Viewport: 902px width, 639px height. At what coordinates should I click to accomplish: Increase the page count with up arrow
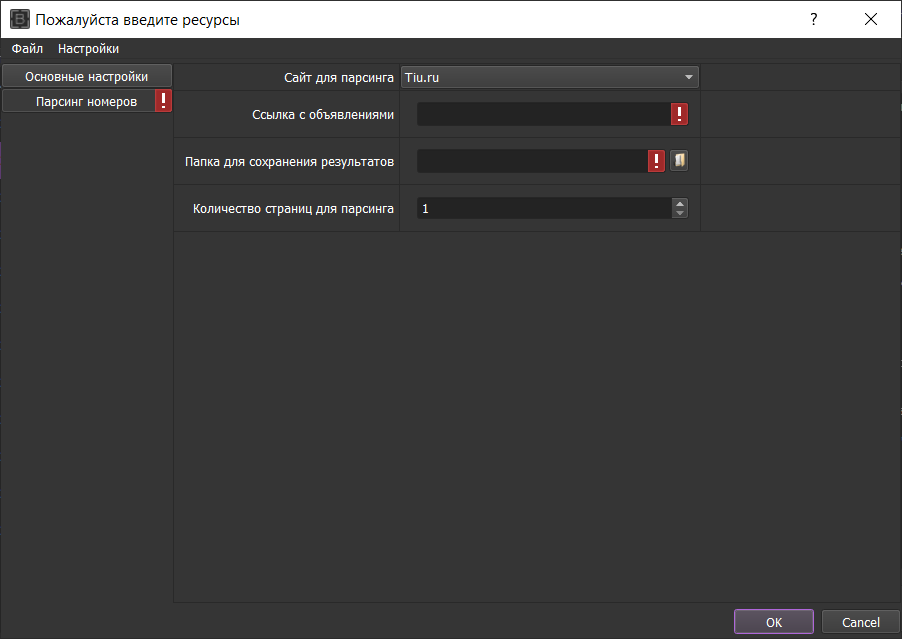tap(680, 203)
